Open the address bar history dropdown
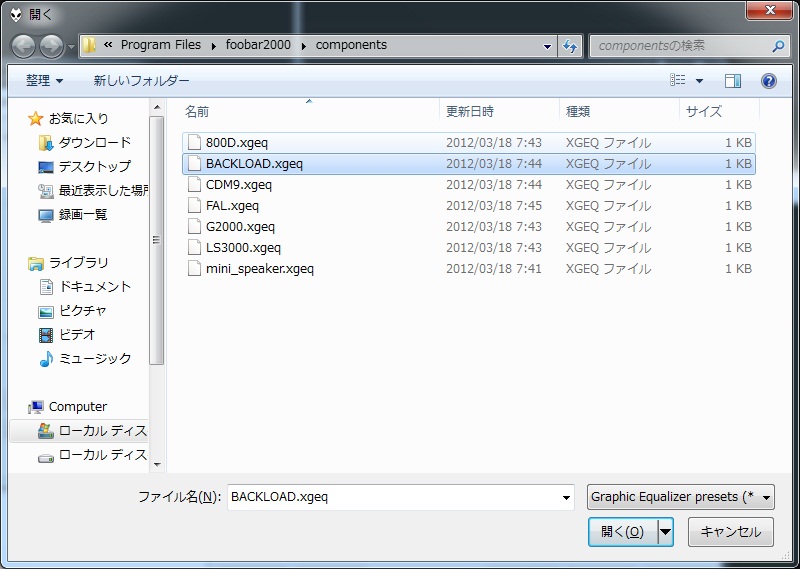This screenshot has width=800, height=569. click(547, 46)
